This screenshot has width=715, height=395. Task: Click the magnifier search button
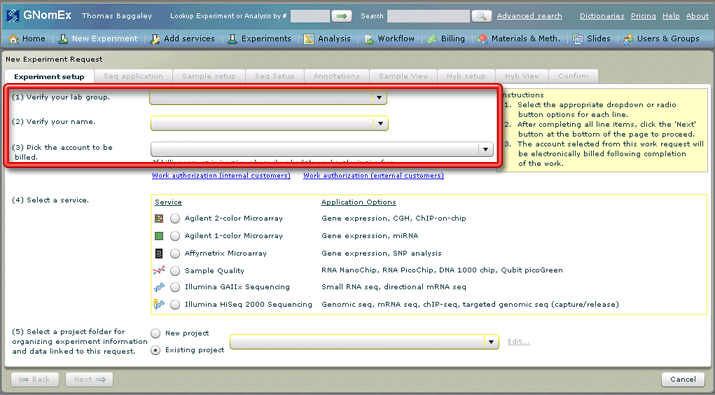482,16
